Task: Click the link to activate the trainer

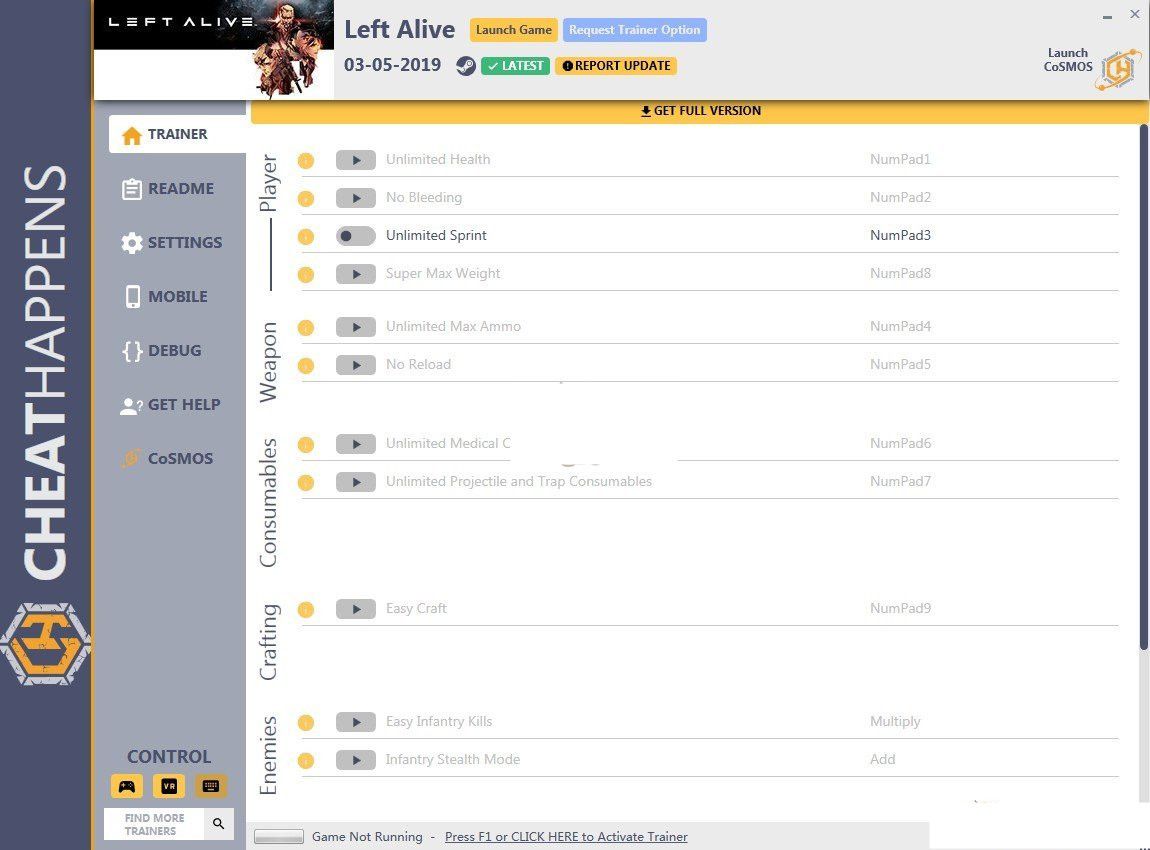Action: pos(566,837)
